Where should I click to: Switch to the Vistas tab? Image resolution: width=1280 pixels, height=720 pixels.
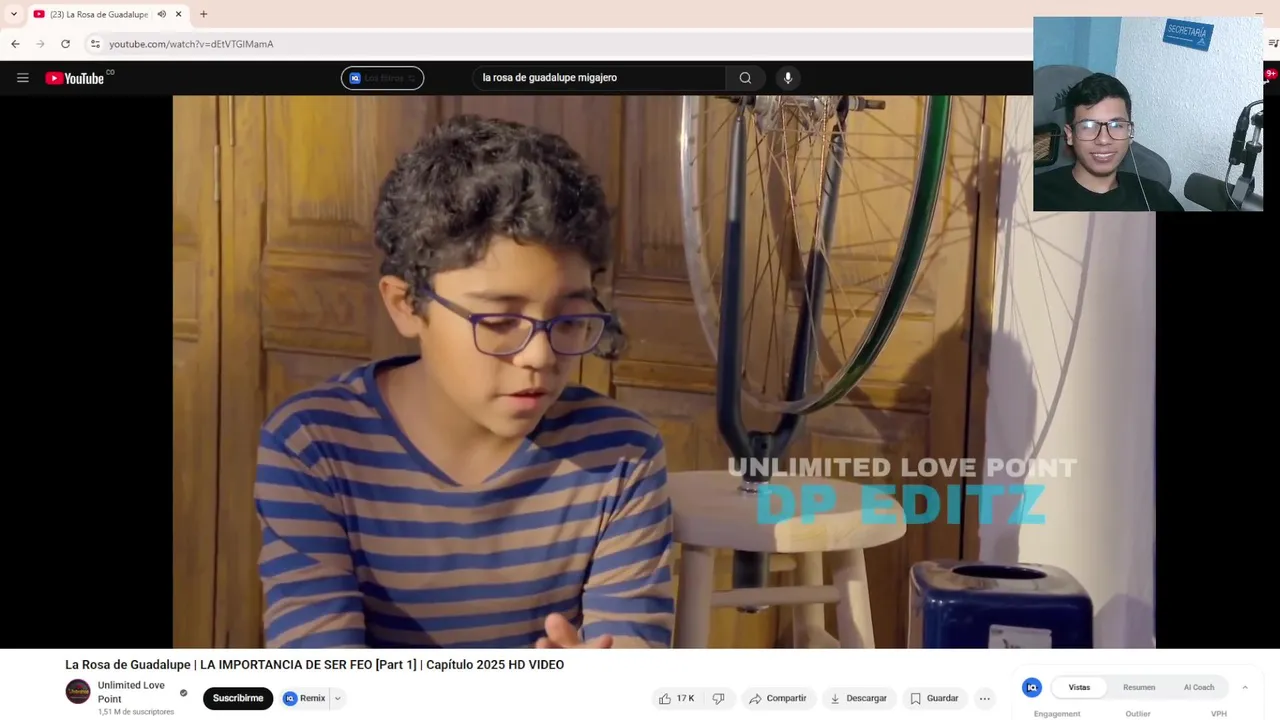pos(1079,687)
